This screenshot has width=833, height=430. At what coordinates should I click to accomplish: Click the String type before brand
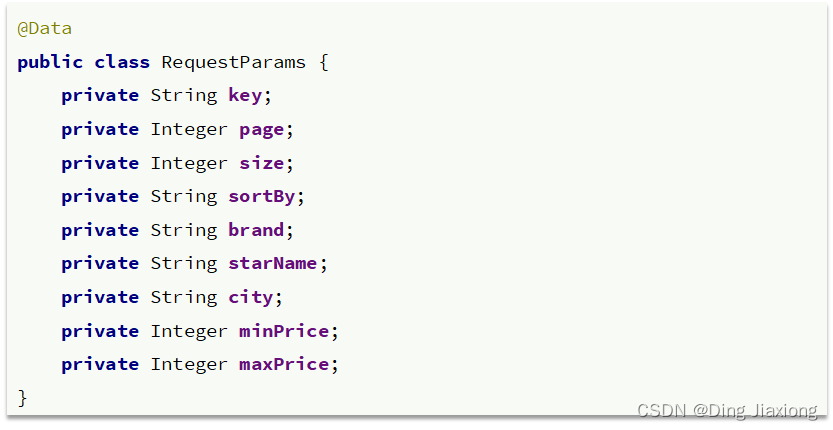[x=184, y=231]
